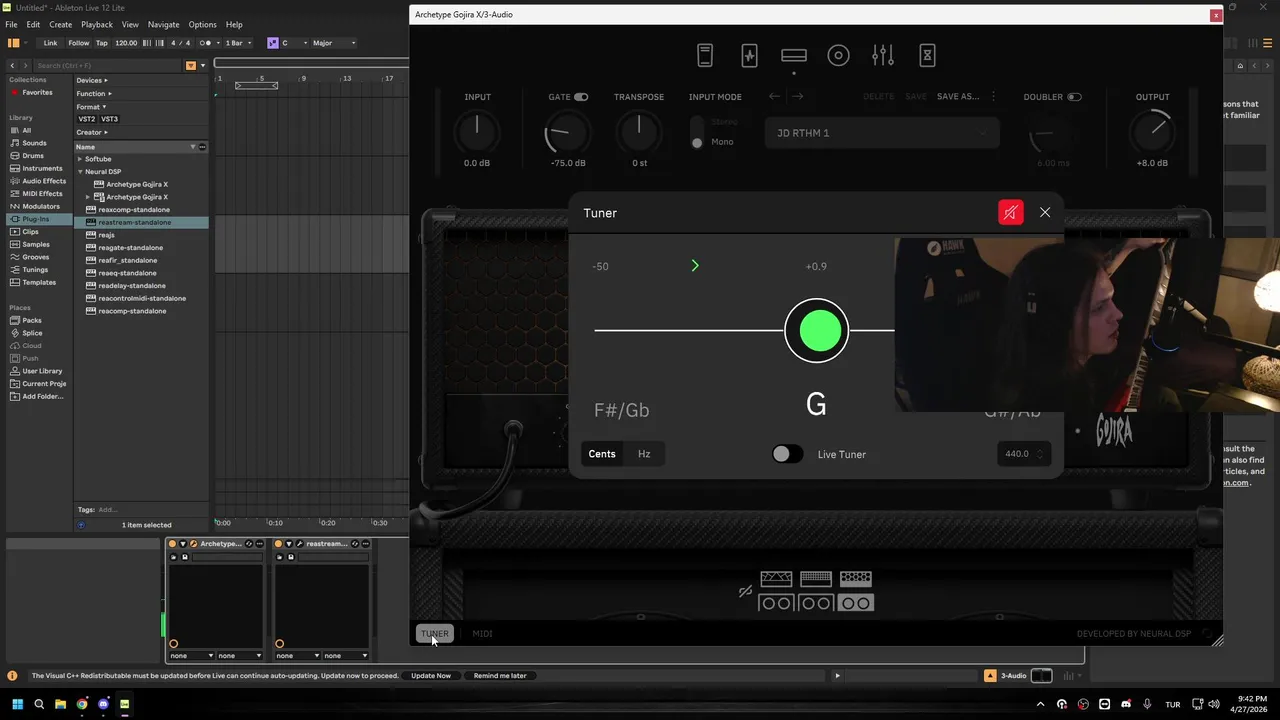Image resolution: width=1280 pixels, height=720 pixels.
Task: Open the Navigate menu
Action: click(163, 25)
